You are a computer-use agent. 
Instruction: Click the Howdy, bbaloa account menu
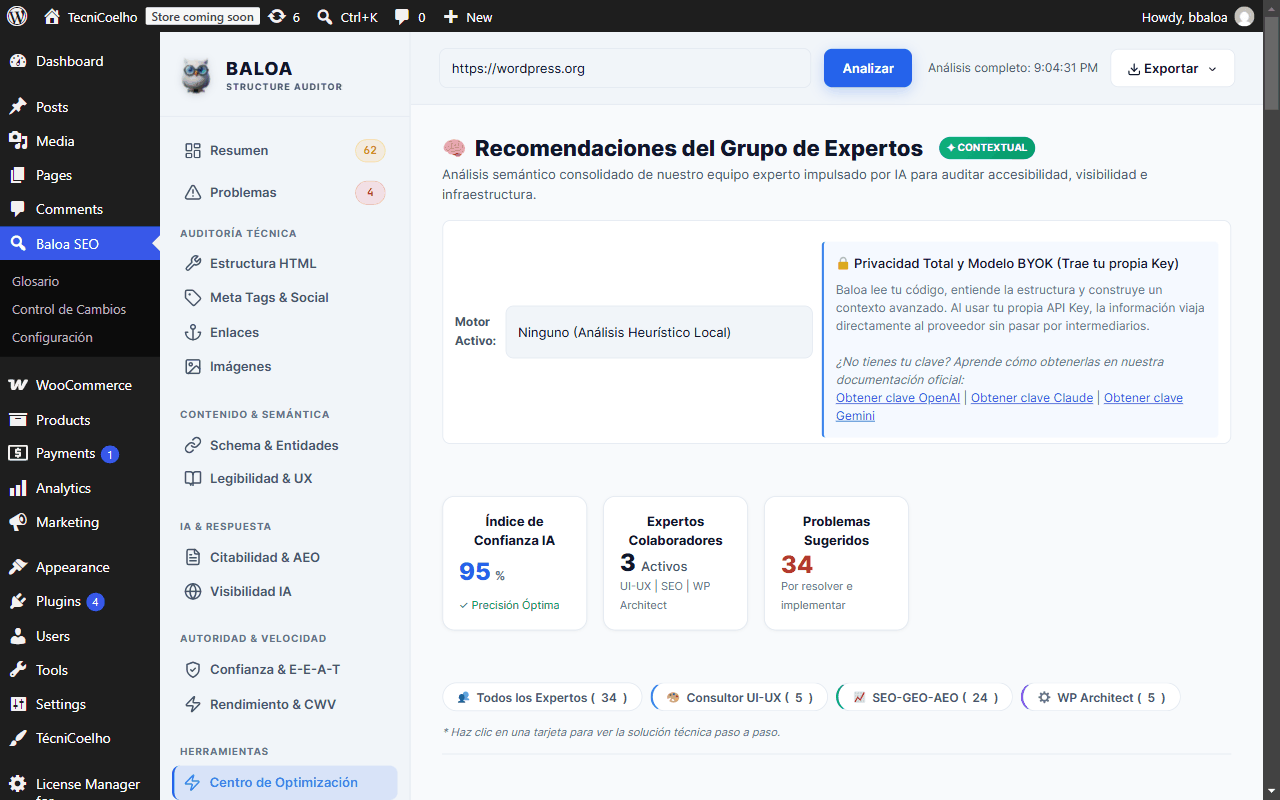click(x=1197, y=16)
